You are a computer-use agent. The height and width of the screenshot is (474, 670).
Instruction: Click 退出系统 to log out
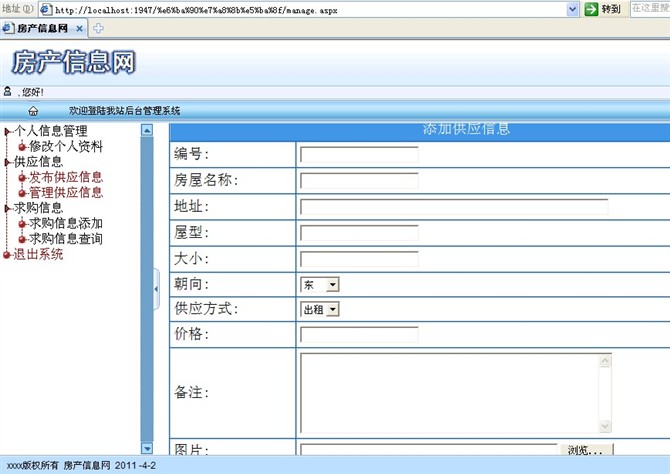[x=38, y=254]
